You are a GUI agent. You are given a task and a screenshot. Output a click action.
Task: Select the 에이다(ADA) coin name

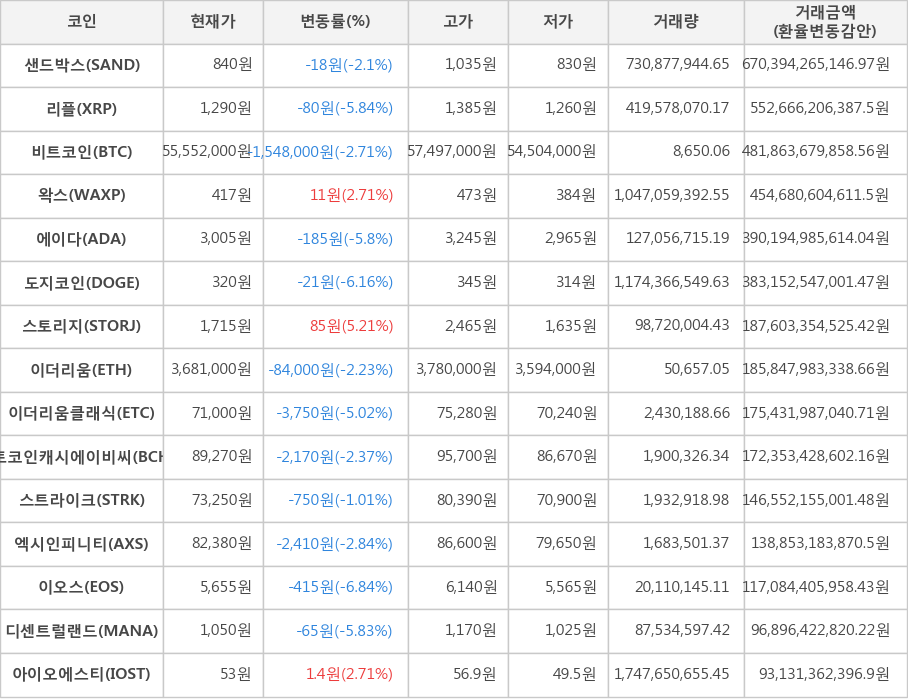point(82,239)
